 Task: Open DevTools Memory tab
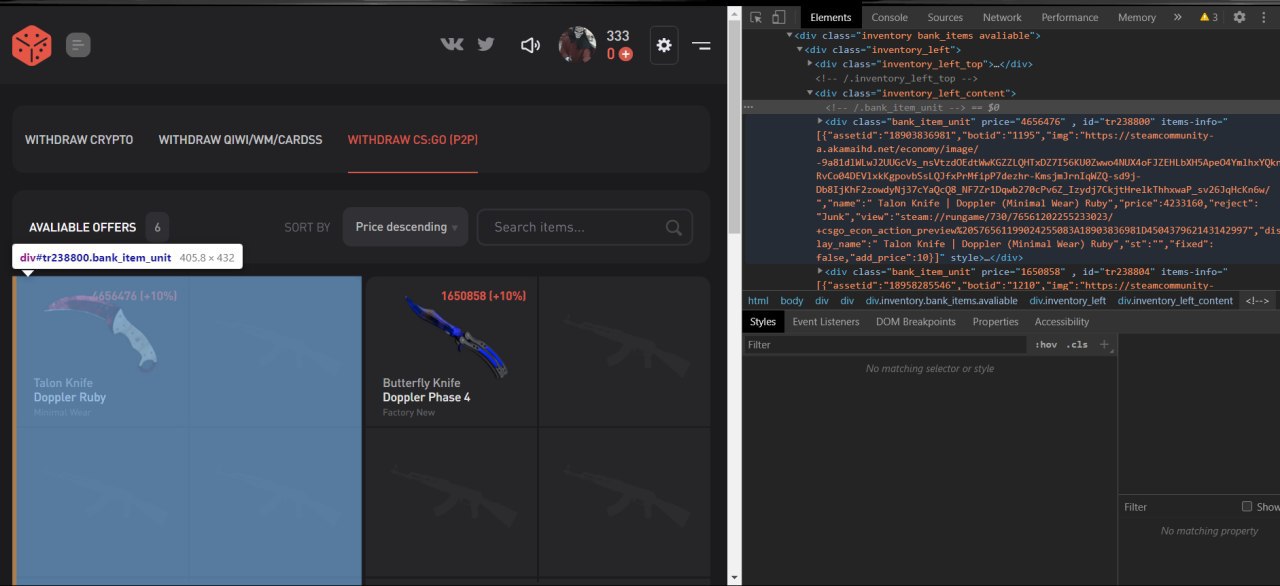pyautogui.click(x=1137, y=17)
